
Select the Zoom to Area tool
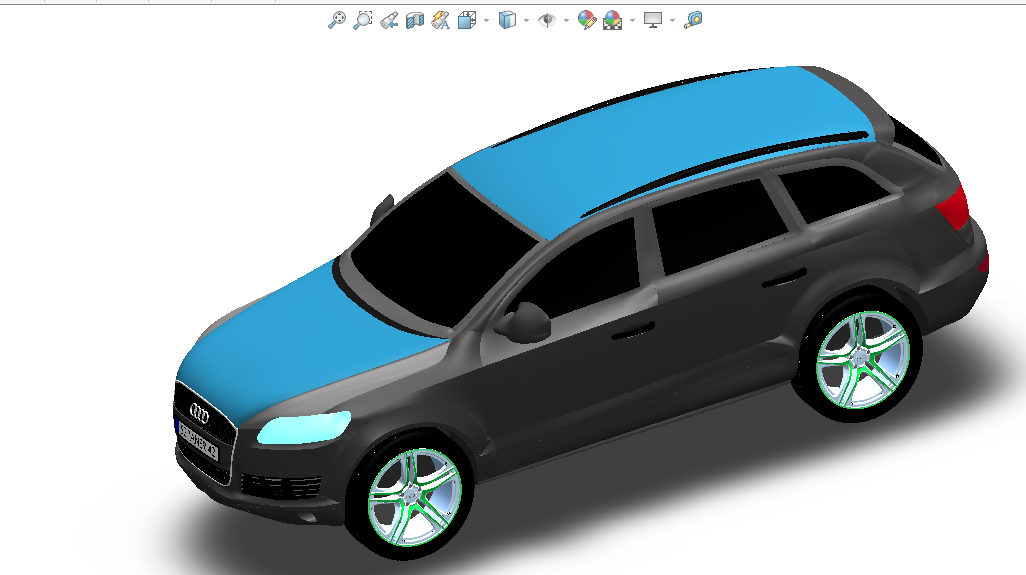(x=363, y=20)
